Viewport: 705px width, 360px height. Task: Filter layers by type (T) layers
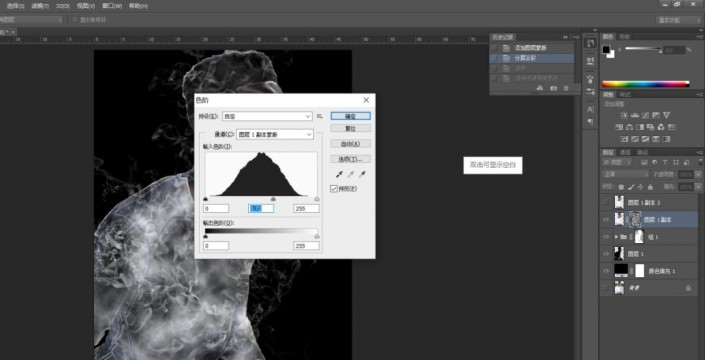click(x=665, y=162)
